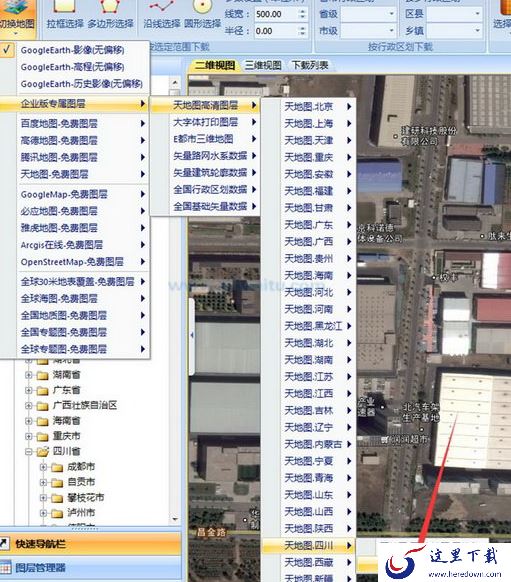511x582 pixels.
Task: Click the 拉框选择 rectangle selection tool
Action: click(x=65, y=15)
